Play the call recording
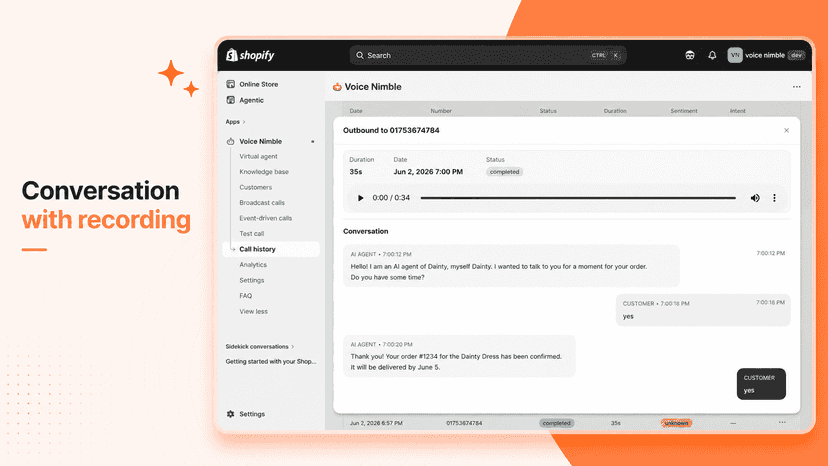The height and width of the screenshot is (466, 828). pyautogui.click(x=361, y=198)
